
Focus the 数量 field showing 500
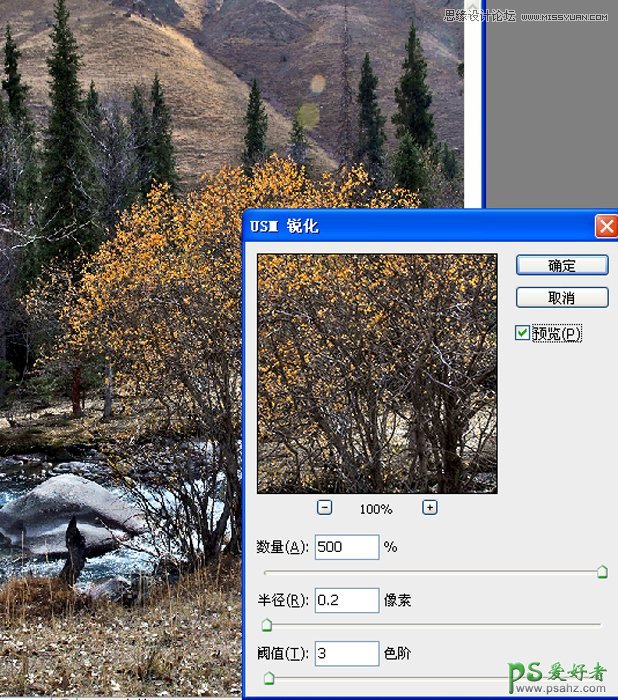click(x=346, y=547)
